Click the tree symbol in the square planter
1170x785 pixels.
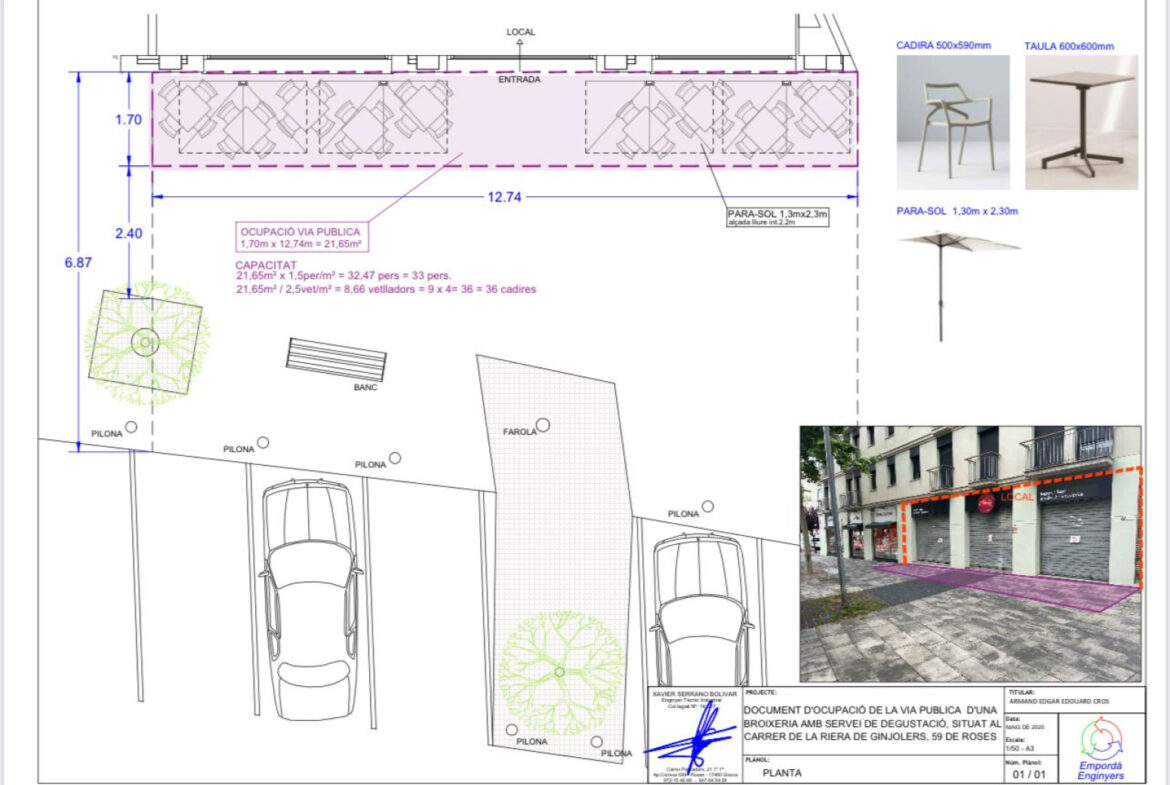pos(146,343)
